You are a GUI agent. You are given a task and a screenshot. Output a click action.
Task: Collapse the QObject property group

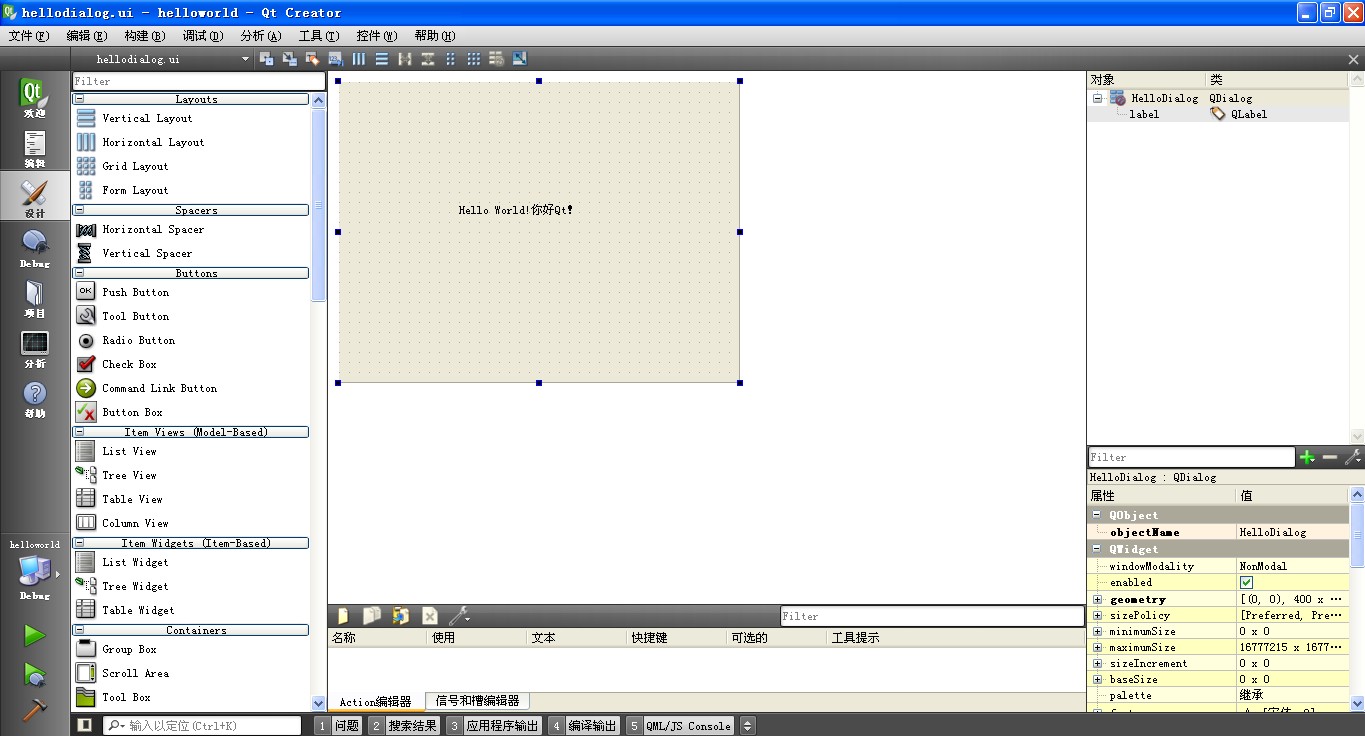(1097, 515)
